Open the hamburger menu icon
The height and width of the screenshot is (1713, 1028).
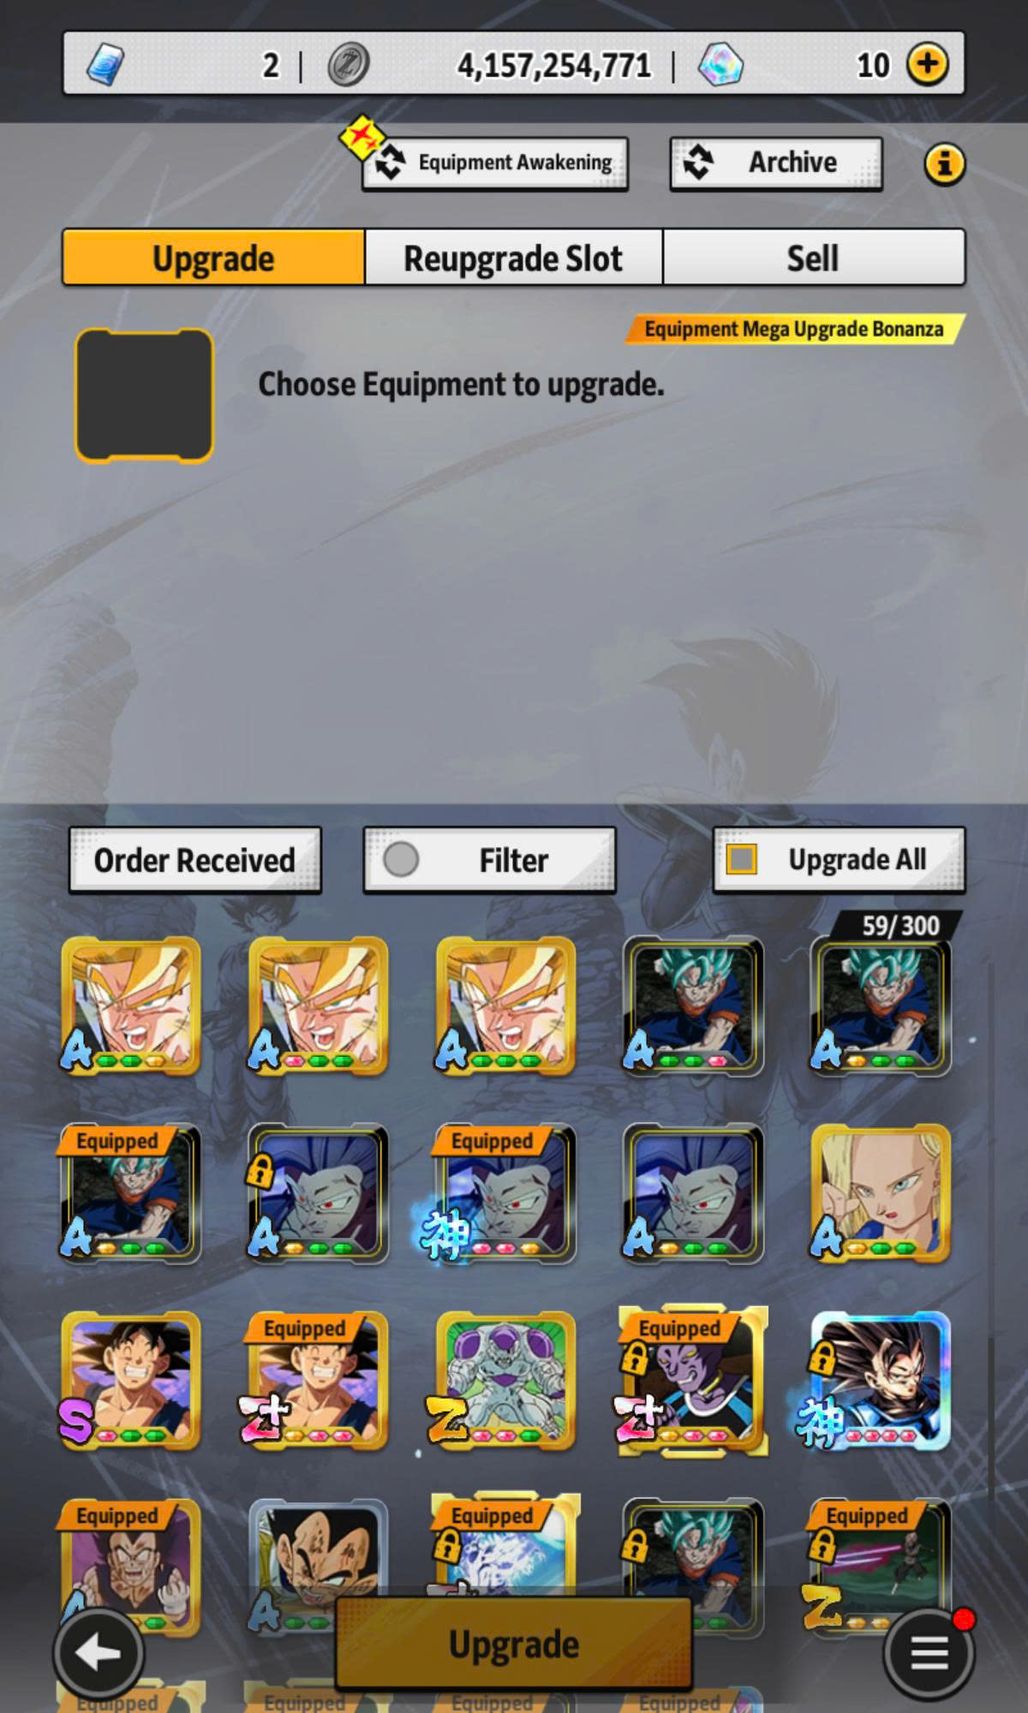pos(928,1653)
